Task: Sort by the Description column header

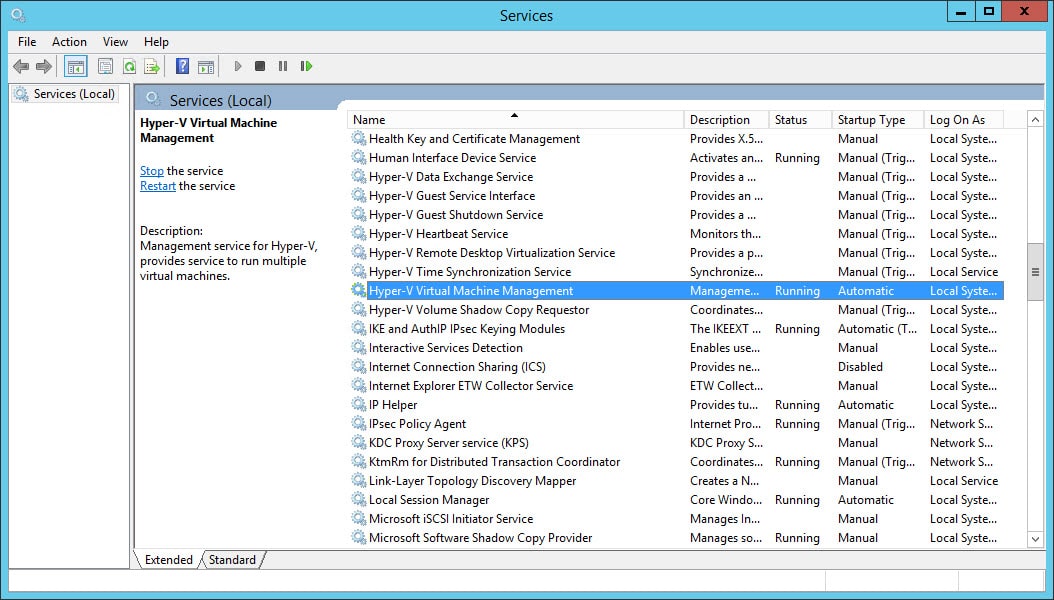Action: (727, 120)
